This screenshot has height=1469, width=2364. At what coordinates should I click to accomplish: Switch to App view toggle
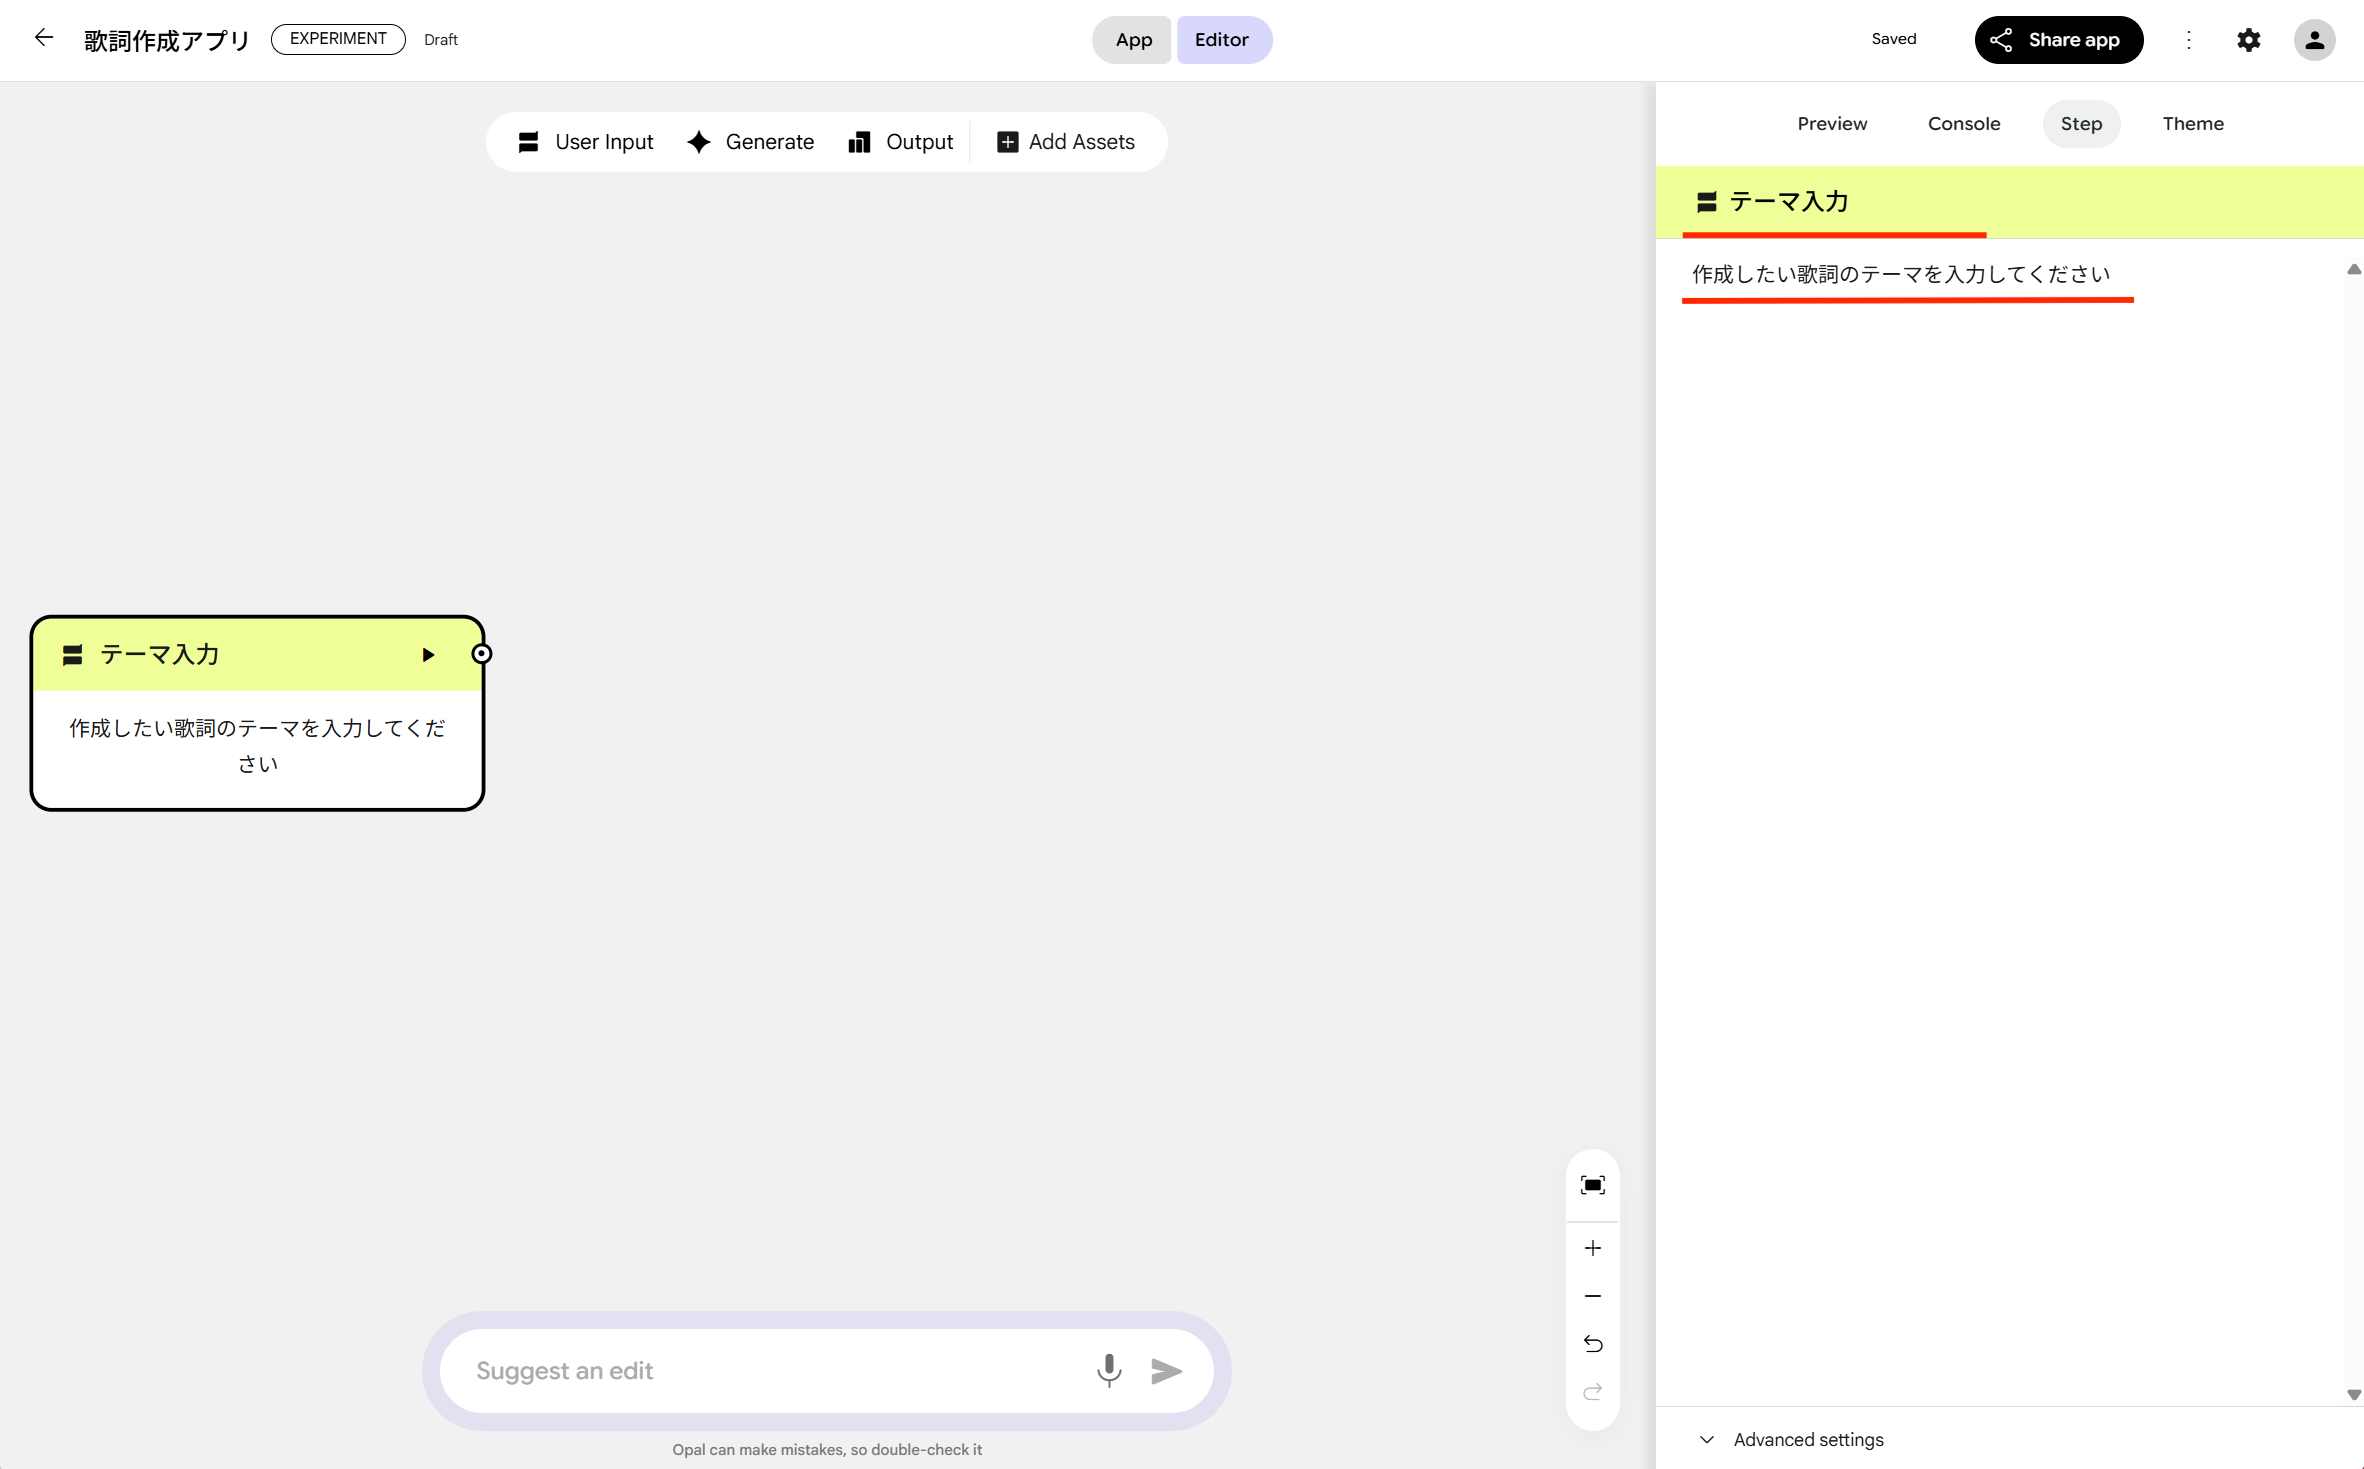tap(1133, 40)
